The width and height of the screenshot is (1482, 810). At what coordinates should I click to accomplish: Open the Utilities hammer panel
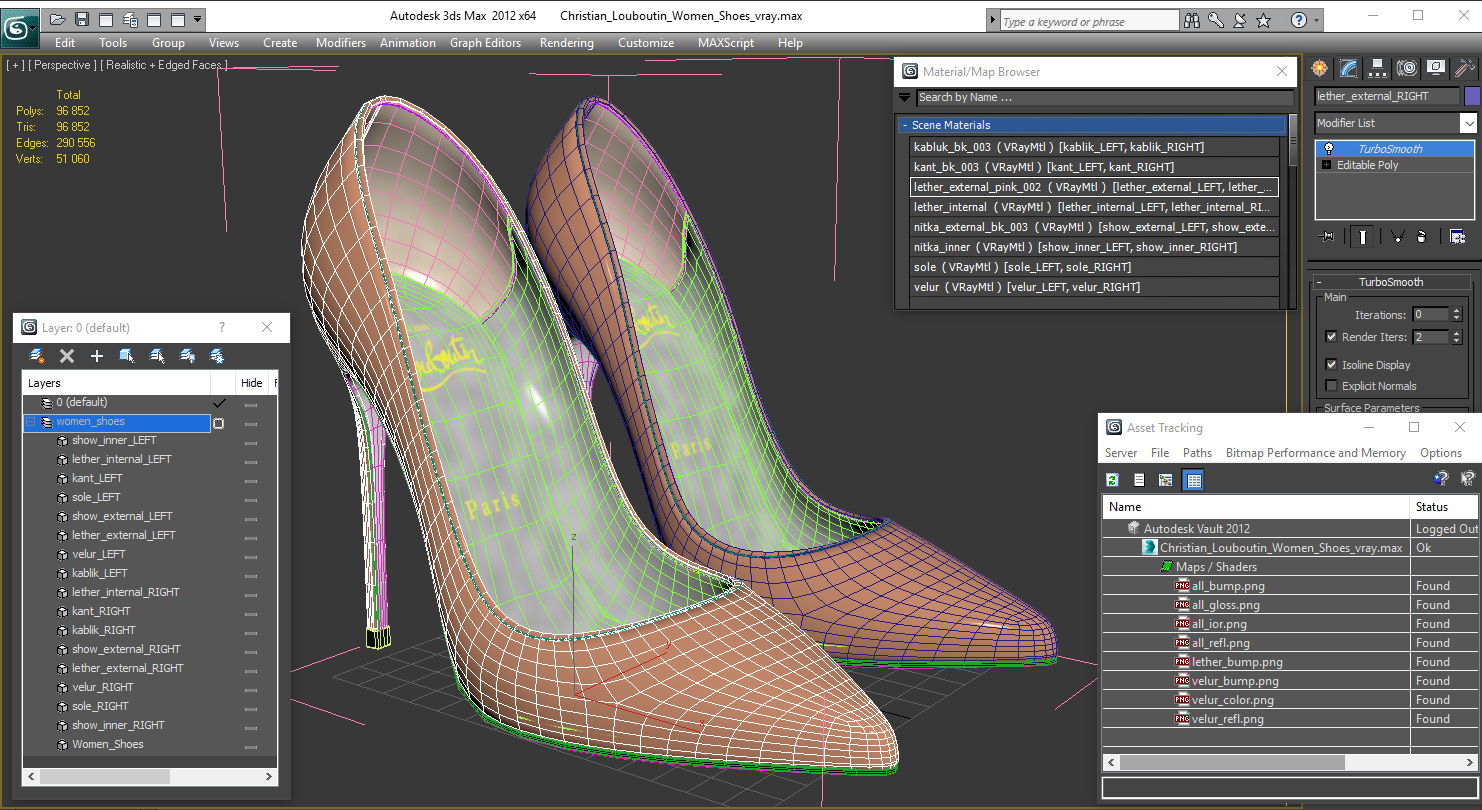[x=1465, y=68]
